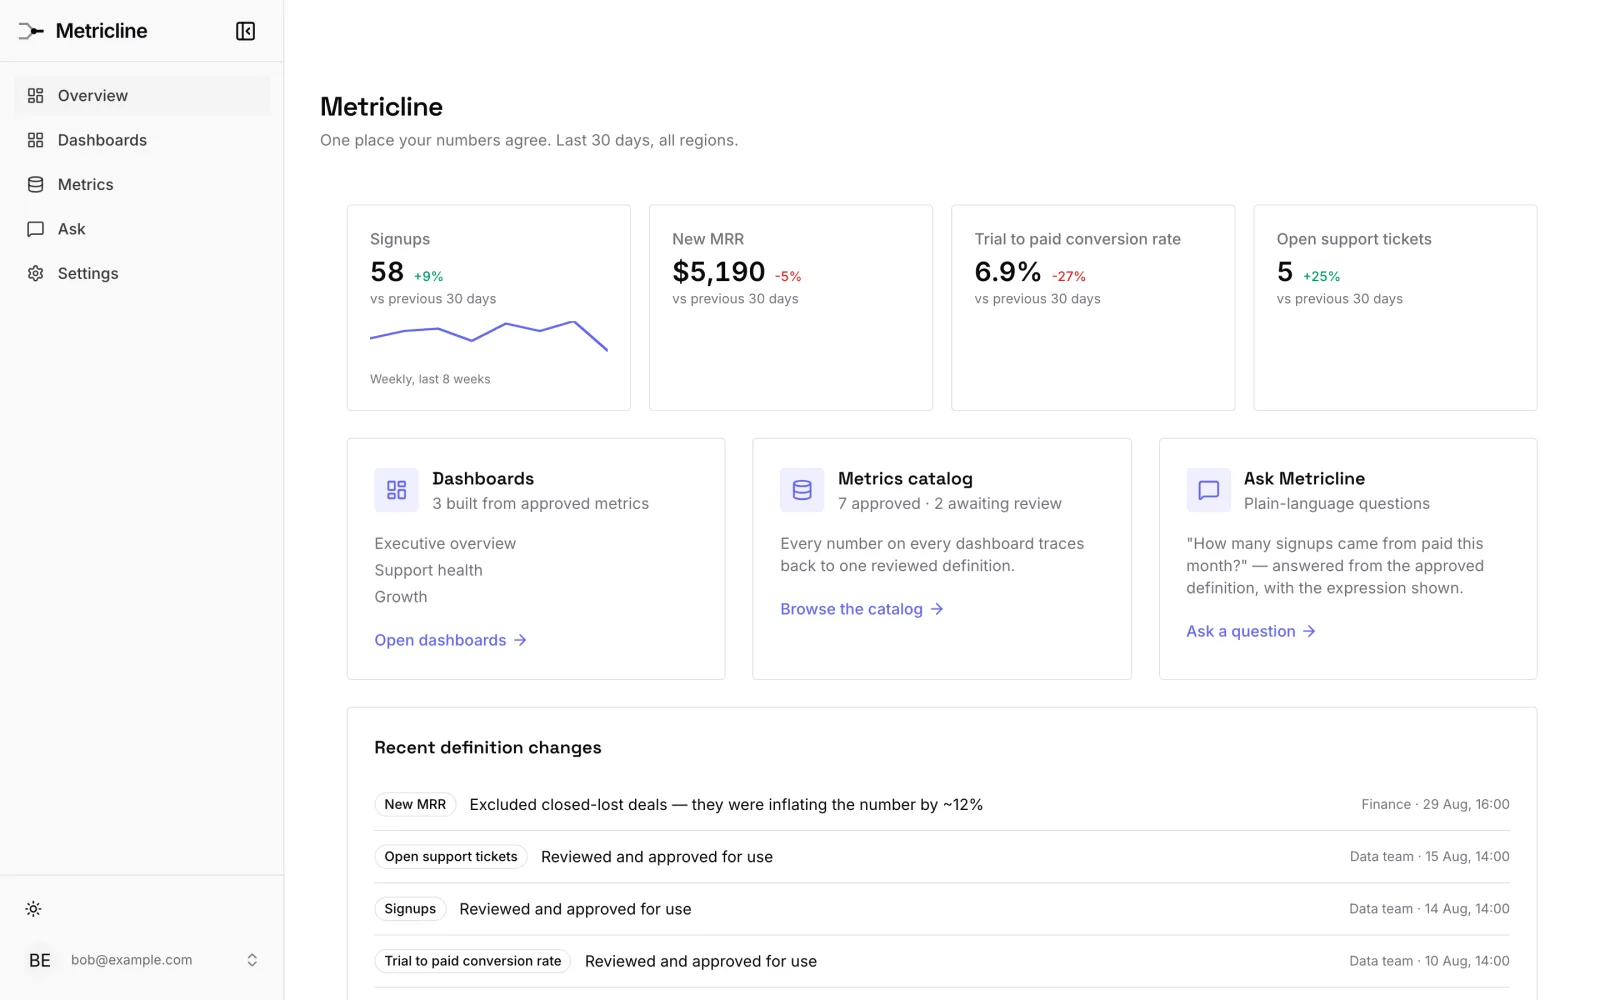
Task: Open Settings from the sidebar
Action: click(x=142, y=273)
